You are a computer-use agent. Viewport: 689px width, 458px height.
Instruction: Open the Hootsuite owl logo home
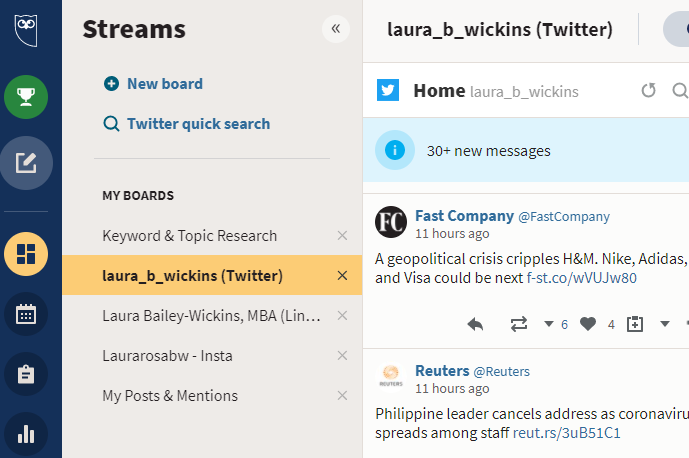(26, 30)
